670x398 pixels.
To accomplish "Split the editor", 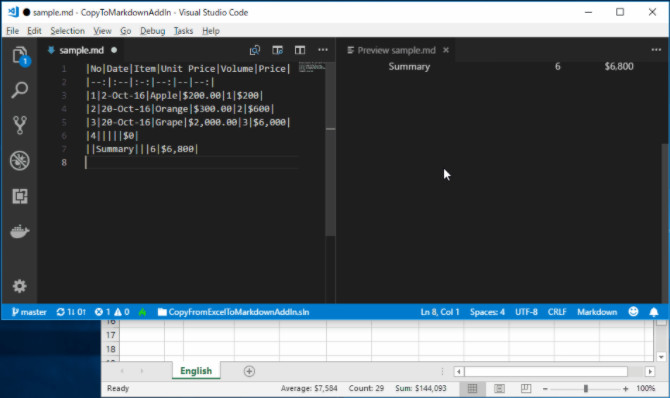I will (x=300, y=50).
